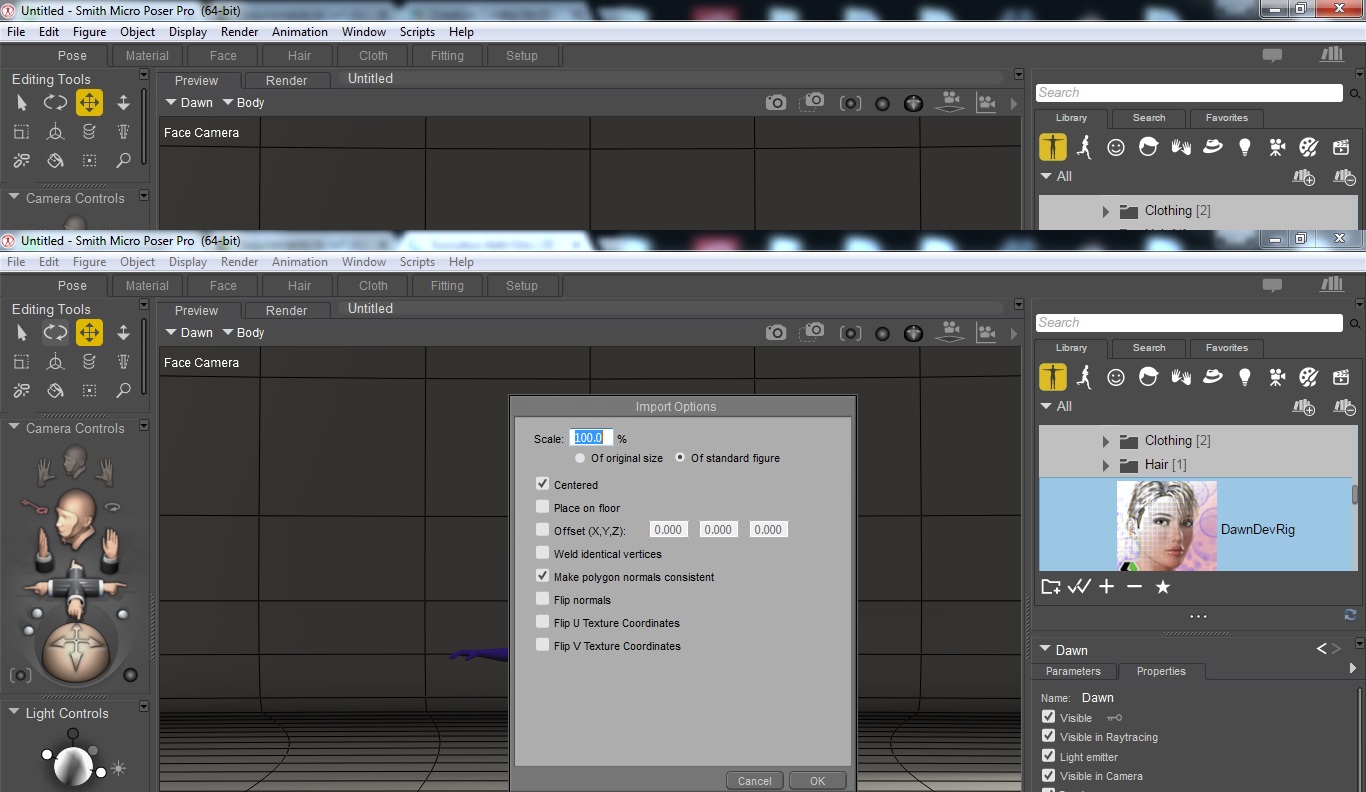The width and height of the screenshot is (1366, 792).
Task: Click the add to library plus icon
Action: 1106,587
